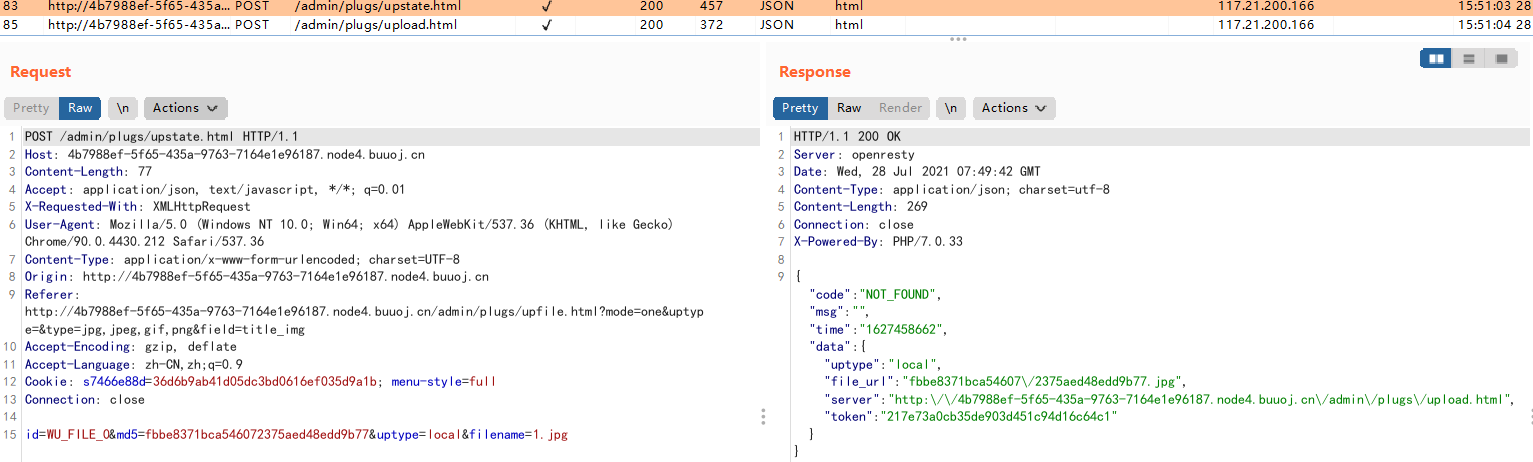Switch to top/bottom stacked layout
The image size is (1533, 462).
pos(1469,59)
